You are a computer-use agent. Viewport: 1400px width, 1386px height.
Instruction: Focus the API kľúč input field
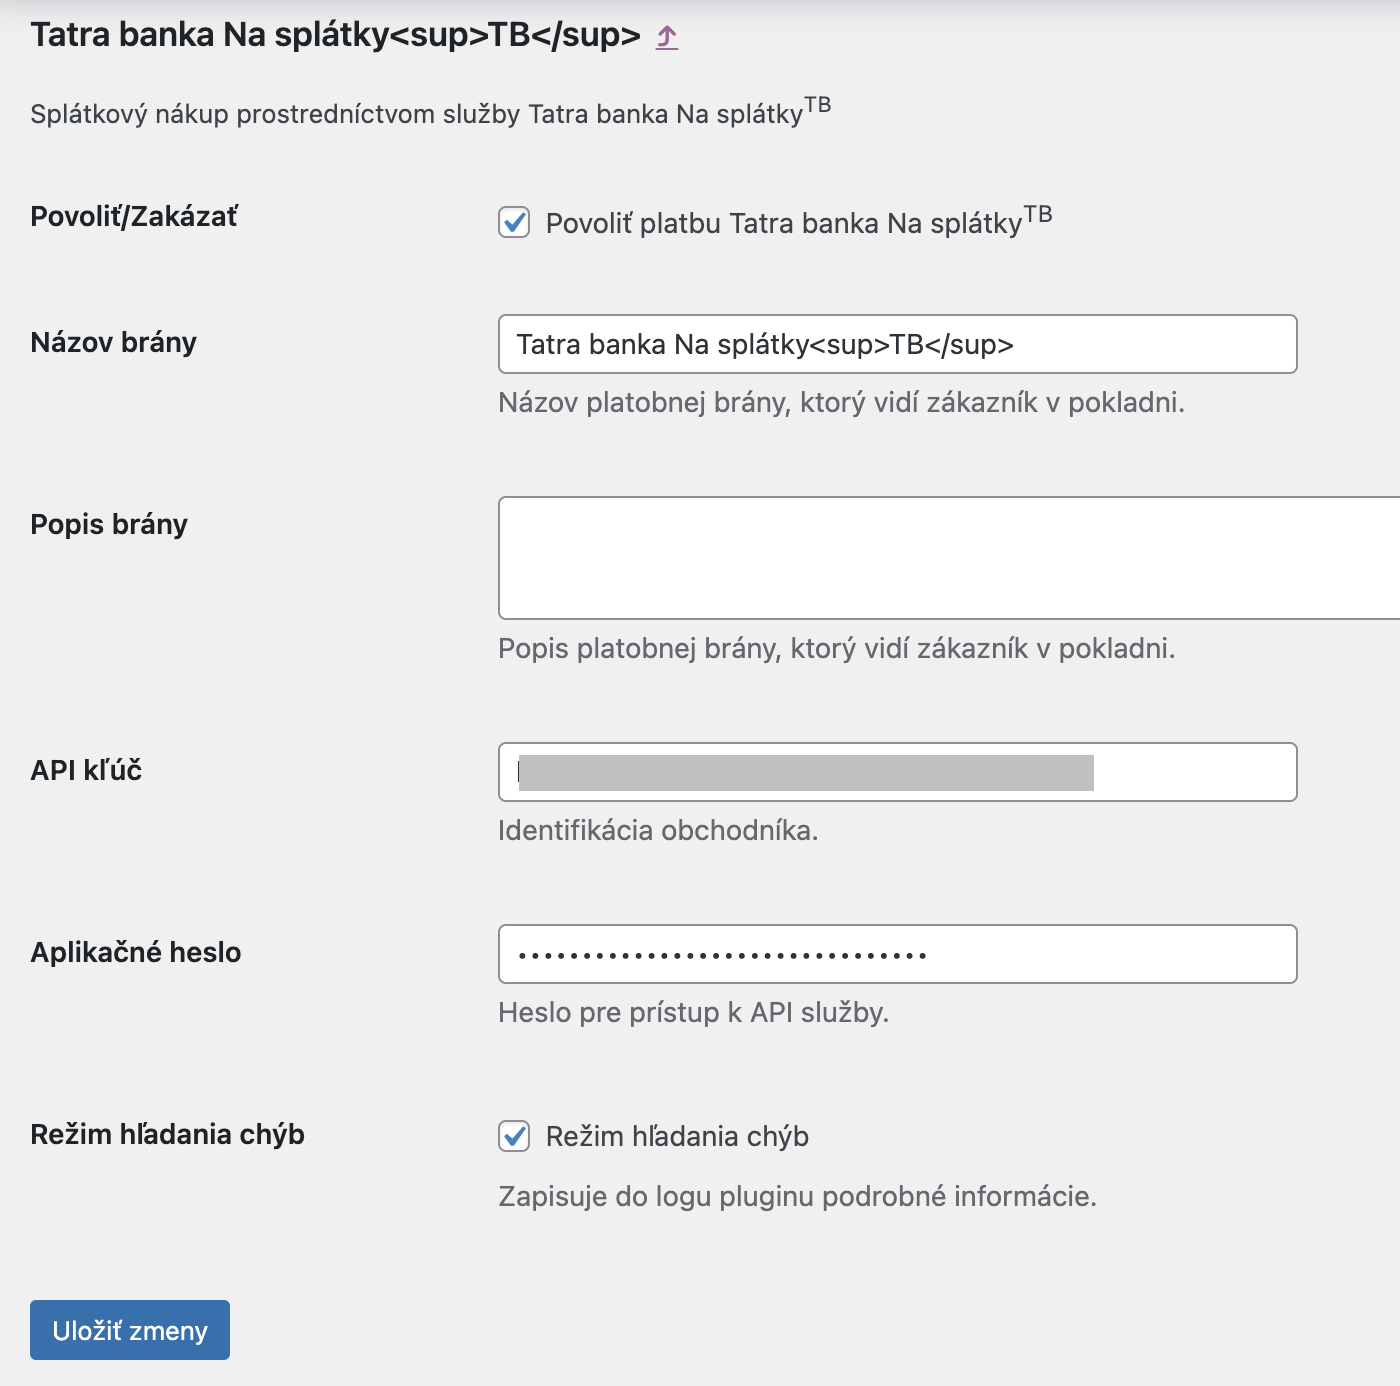click(x=897, y=772)
